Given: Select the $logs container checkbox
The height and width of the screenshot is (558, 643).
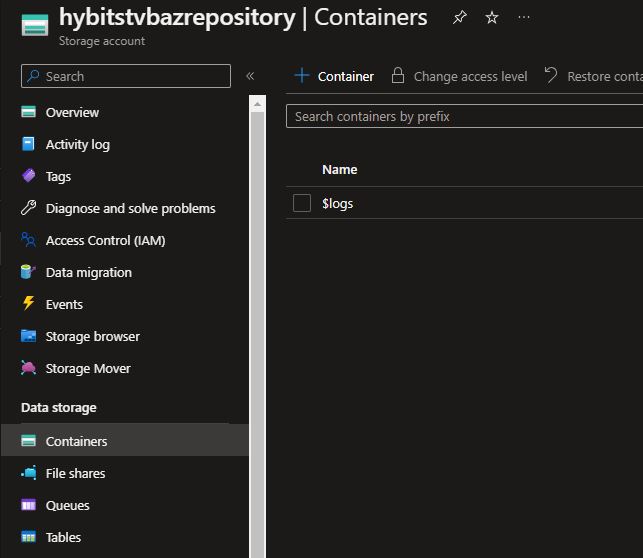Looking at the screenshot, I should pyautogui.click(x=302, y=203).
